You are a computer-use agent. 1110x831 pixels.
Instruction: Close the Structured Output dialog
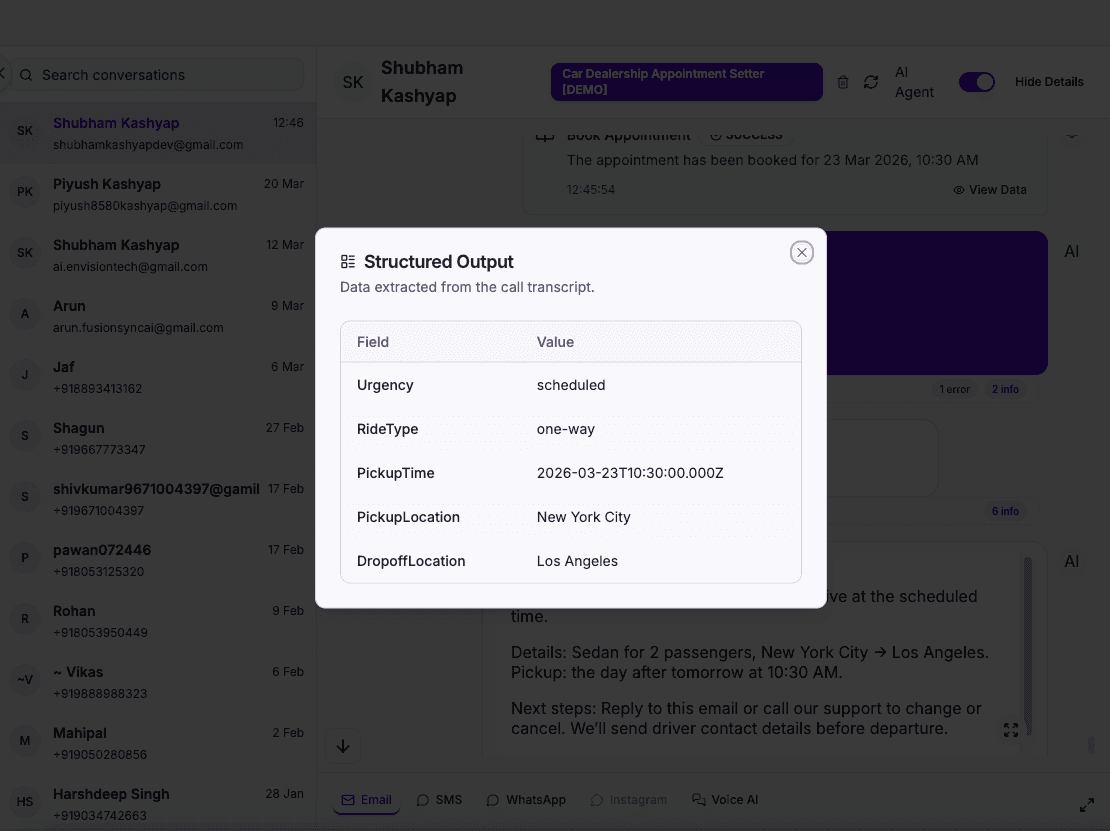(801, 252)
